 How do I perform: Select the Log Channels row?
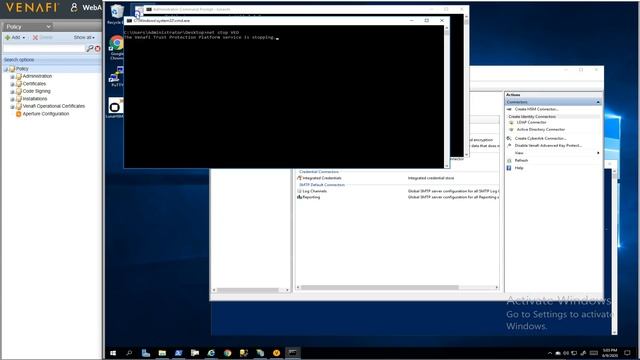(398, 191)
